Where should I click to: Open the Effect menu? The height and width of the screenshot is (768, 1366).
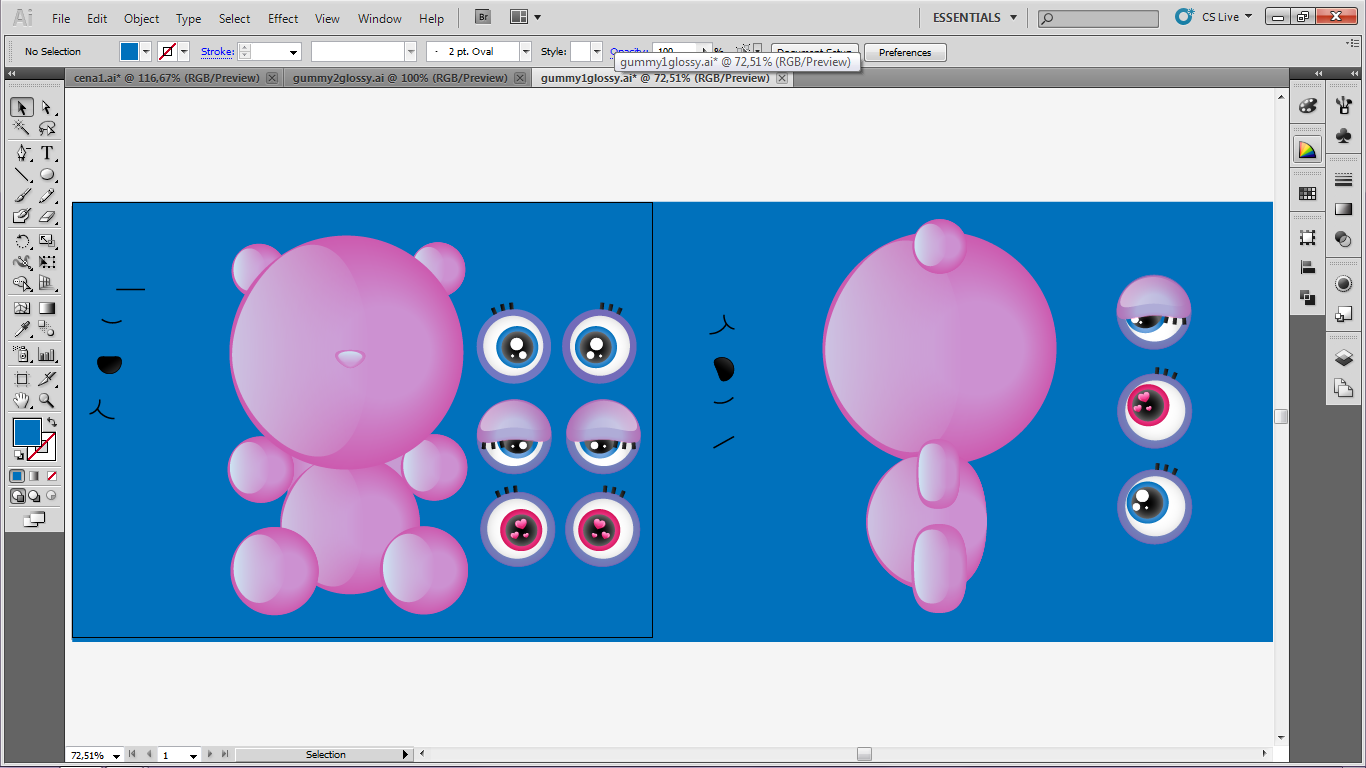[x=283, y=18]
